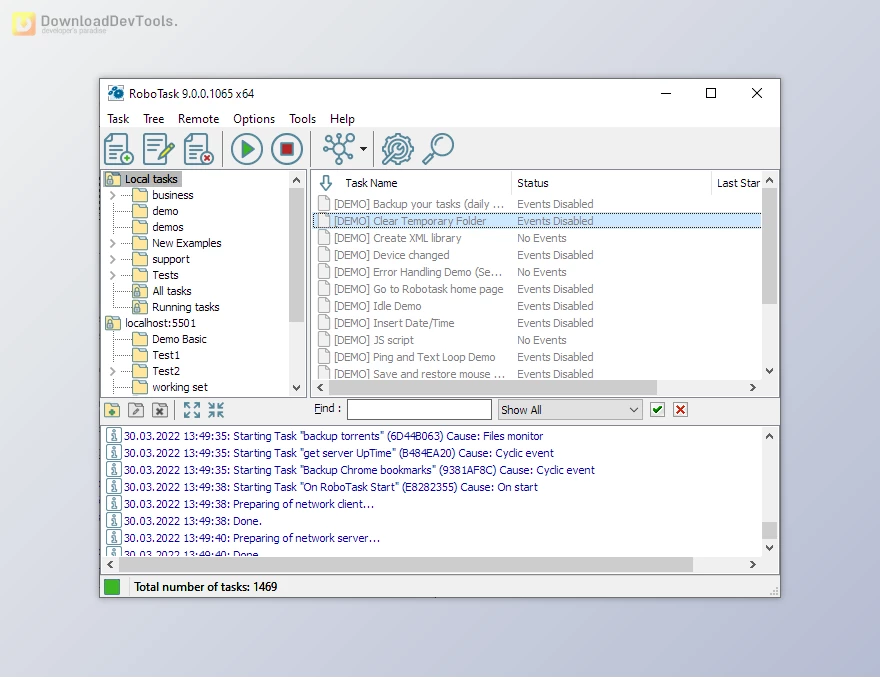The width and height of the screenshot is (880, 677).
Task: Click the green status indicator in status bar
Action: click(x=112, y=587)
